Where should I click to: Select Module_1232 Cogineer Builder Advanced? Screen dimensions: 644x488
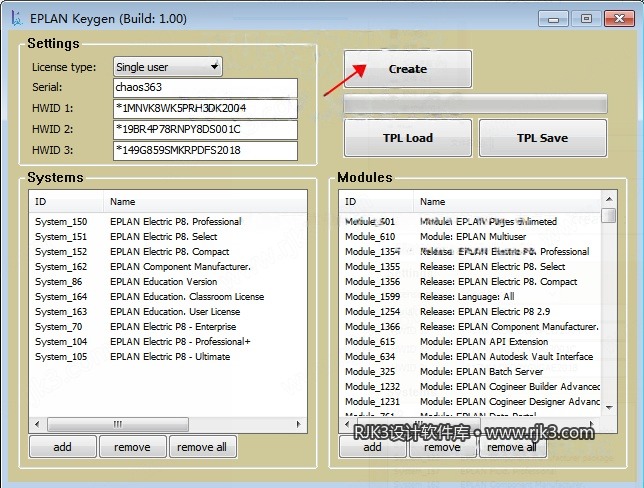point(470,387)
